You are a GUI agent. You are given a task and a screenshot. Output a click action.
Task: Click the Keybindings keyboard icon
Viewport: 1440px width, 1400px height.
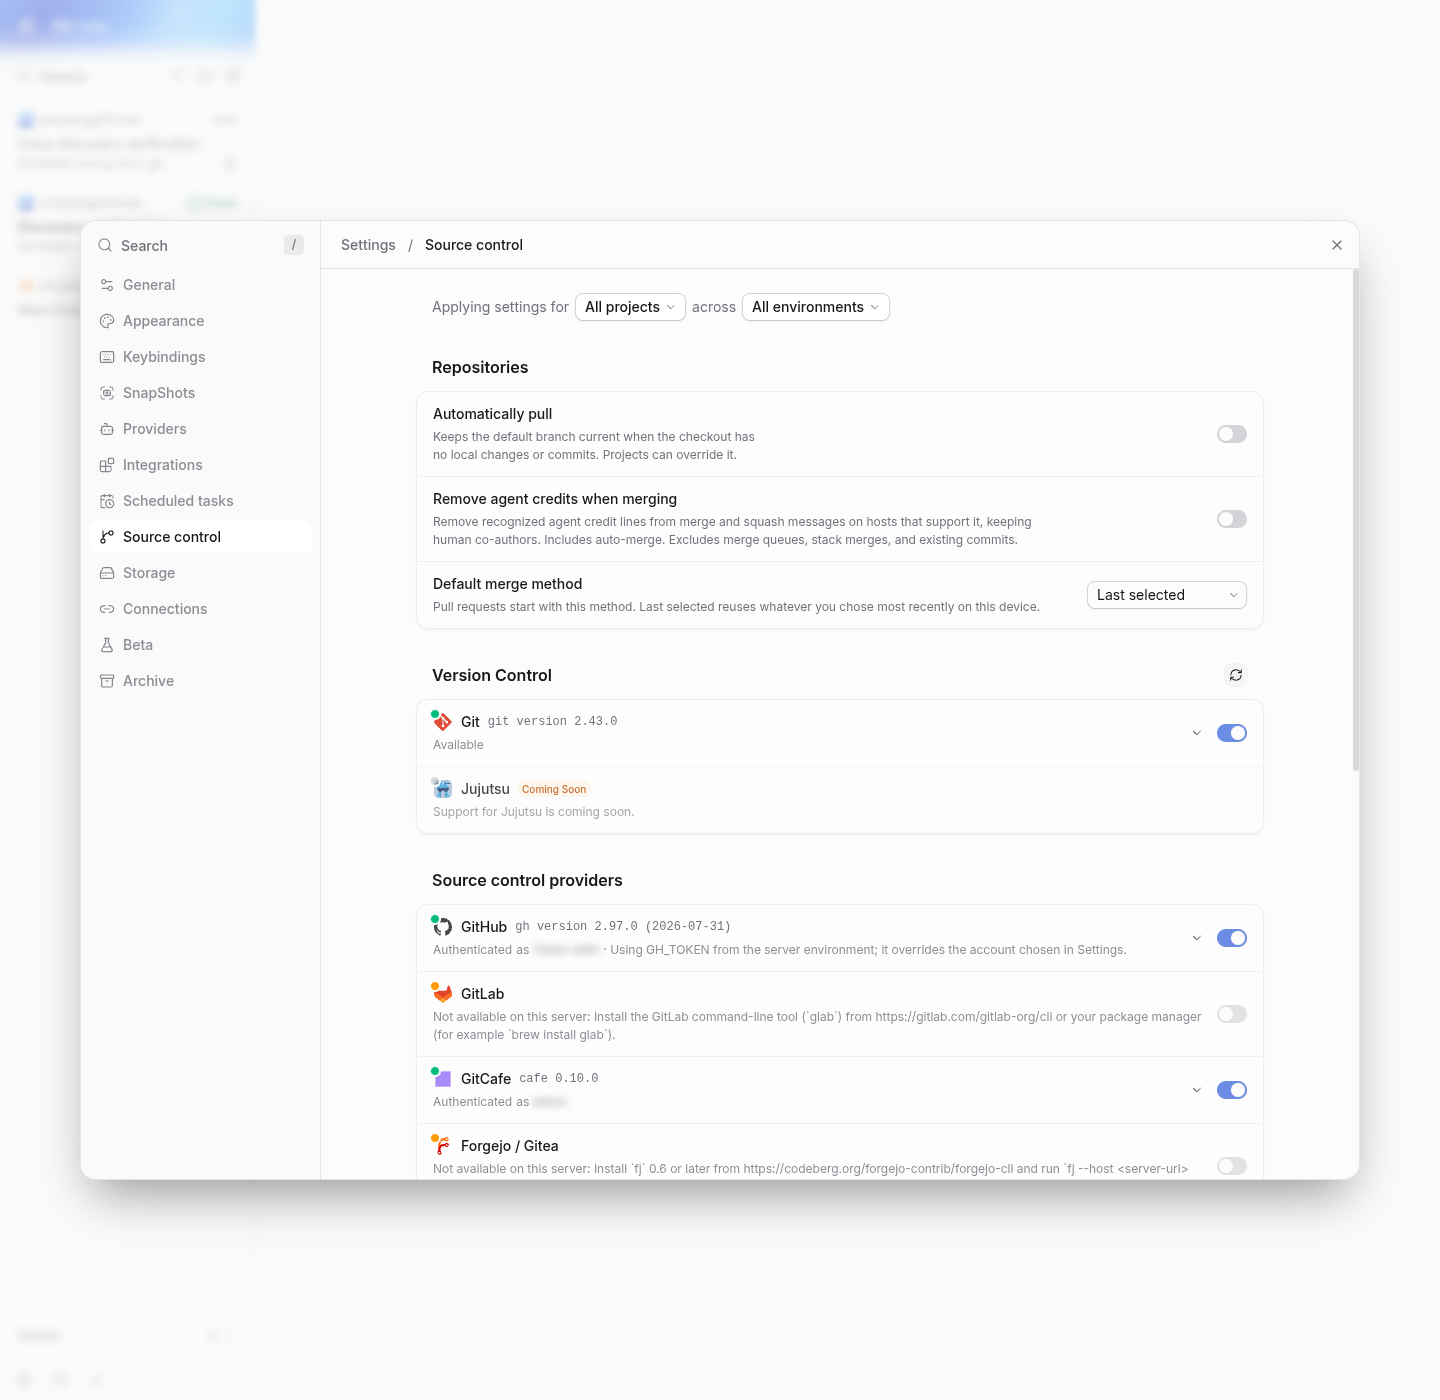click(107, 357)
